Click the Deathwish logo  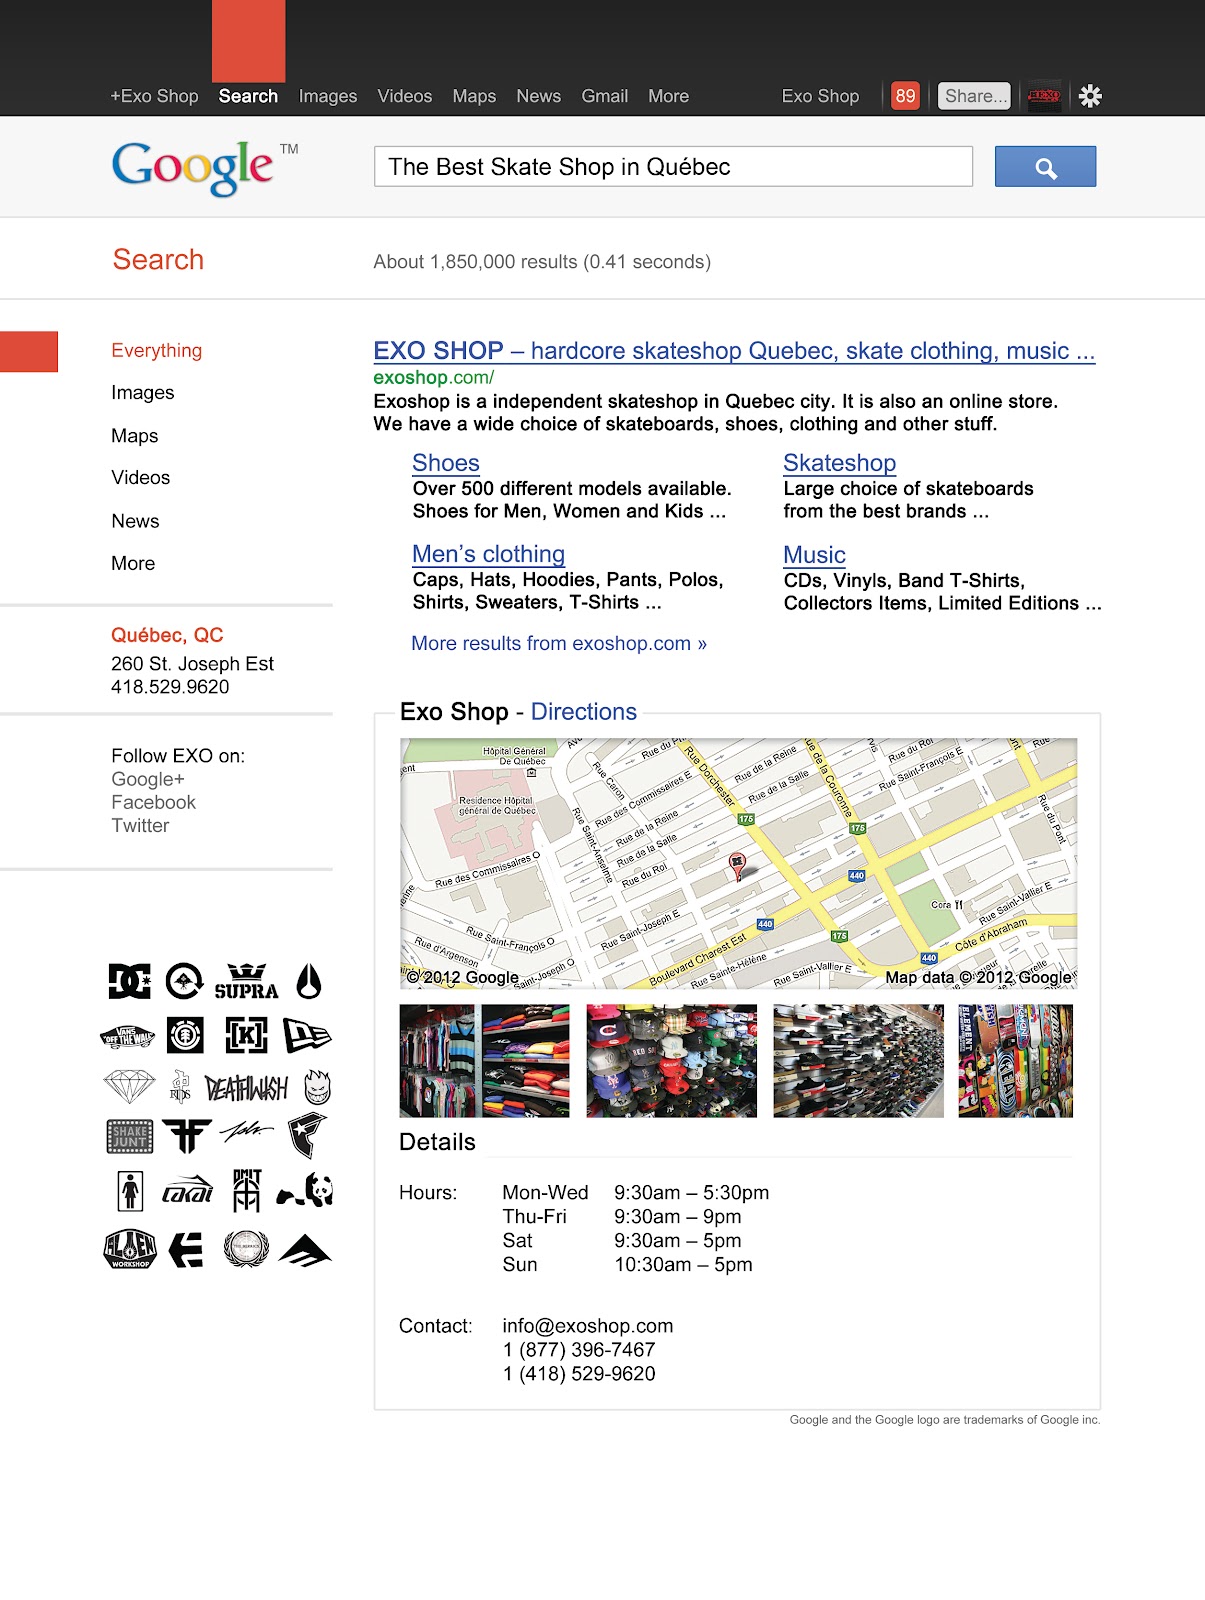point(246,1087)
